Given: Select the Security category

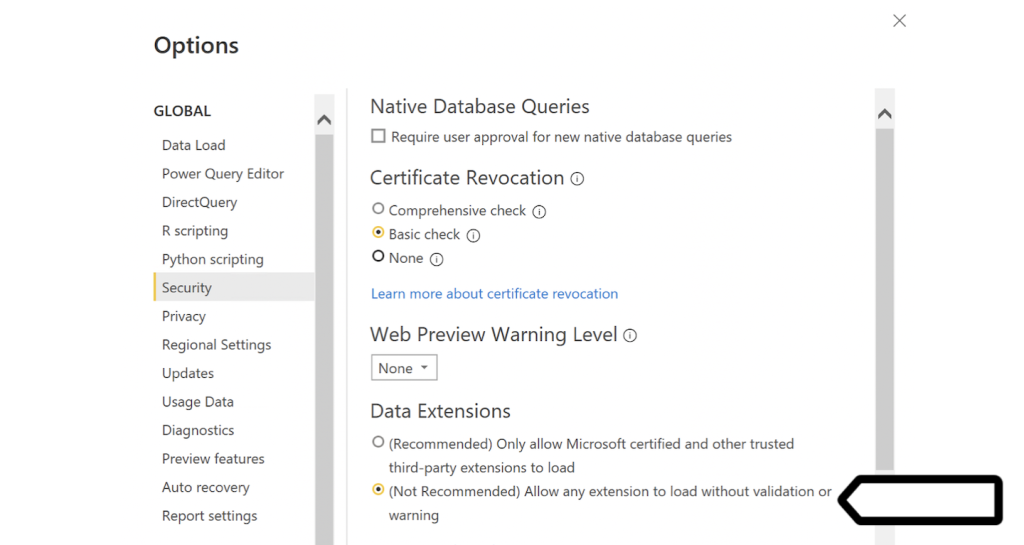Looking at the screenshot, I should click(x=234, y=287).
